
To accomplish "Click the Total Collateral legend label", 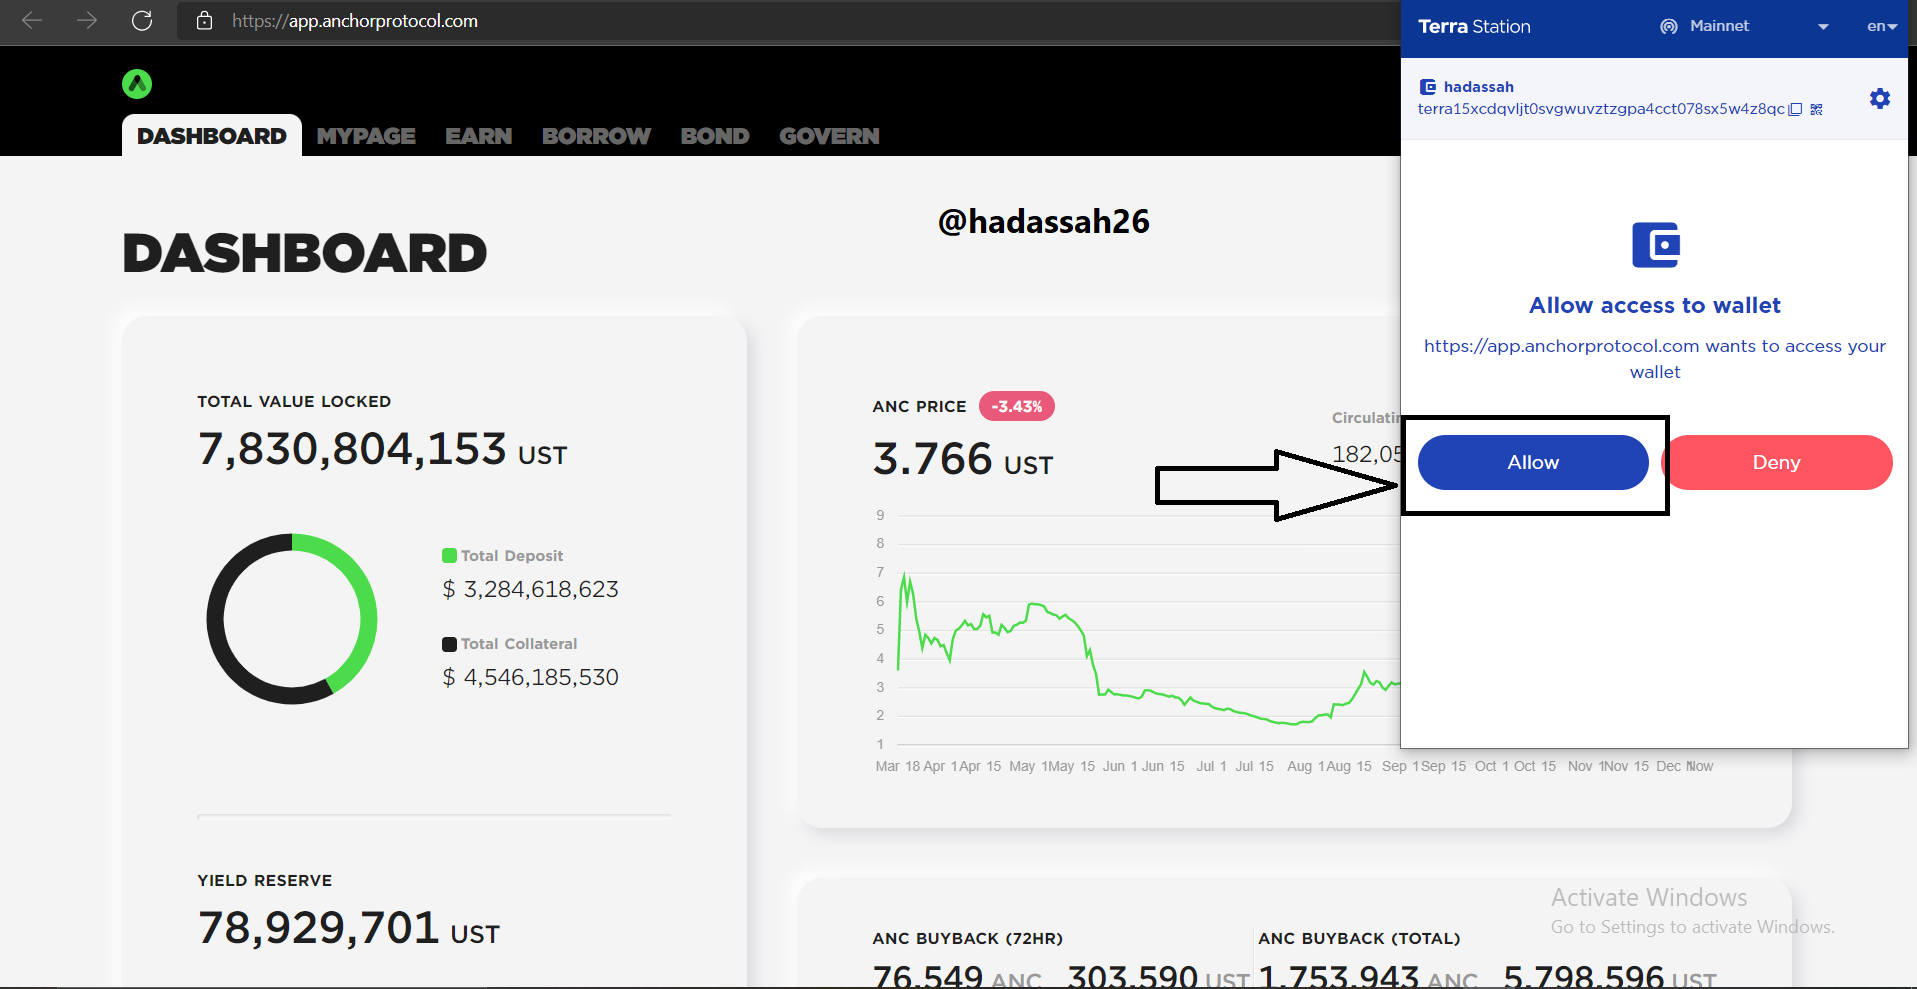I will (x=519, y=644).
